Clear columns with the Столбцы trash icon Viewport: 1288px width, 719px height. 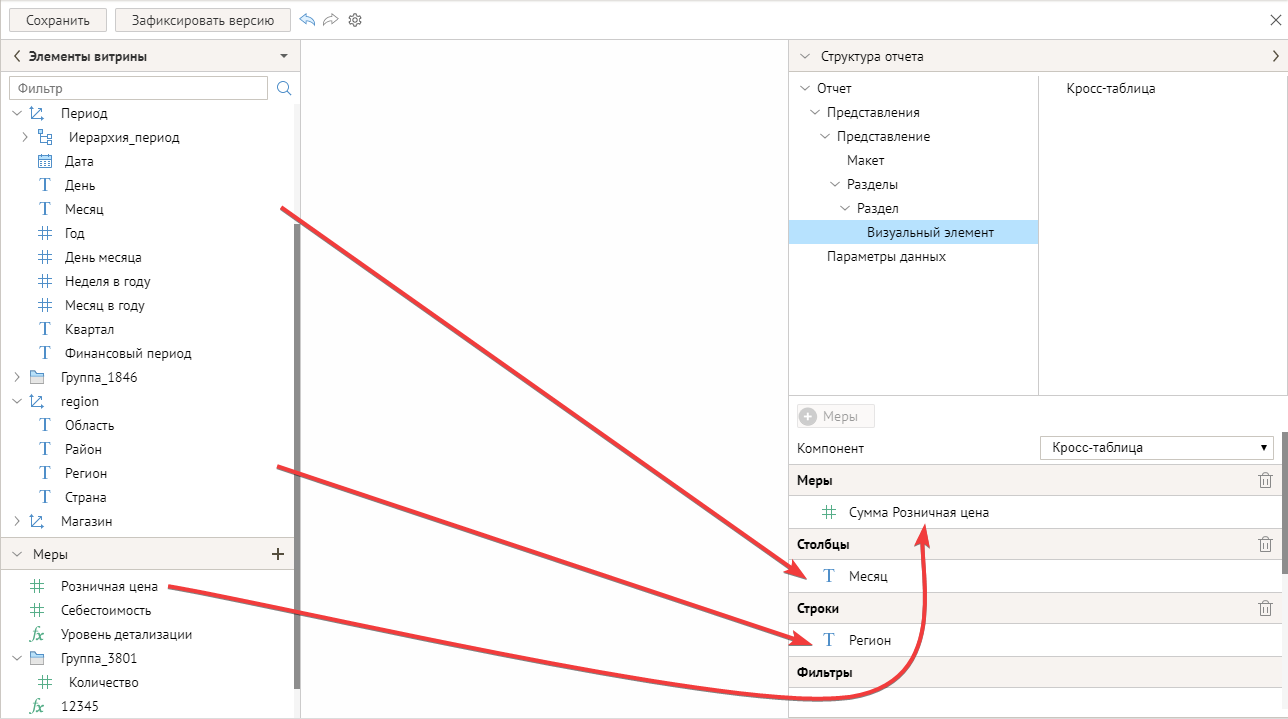pyautogui.click(x=1265, y=545)
